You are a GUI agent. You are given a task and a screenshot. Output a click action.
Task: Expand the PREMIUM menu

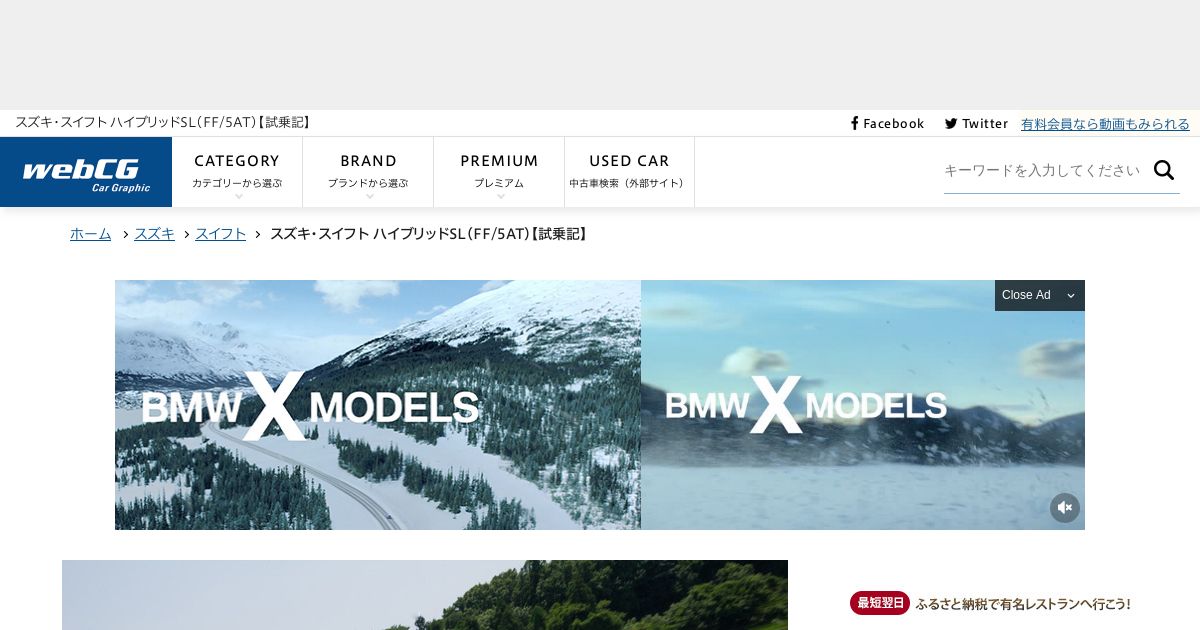point(499,172)
